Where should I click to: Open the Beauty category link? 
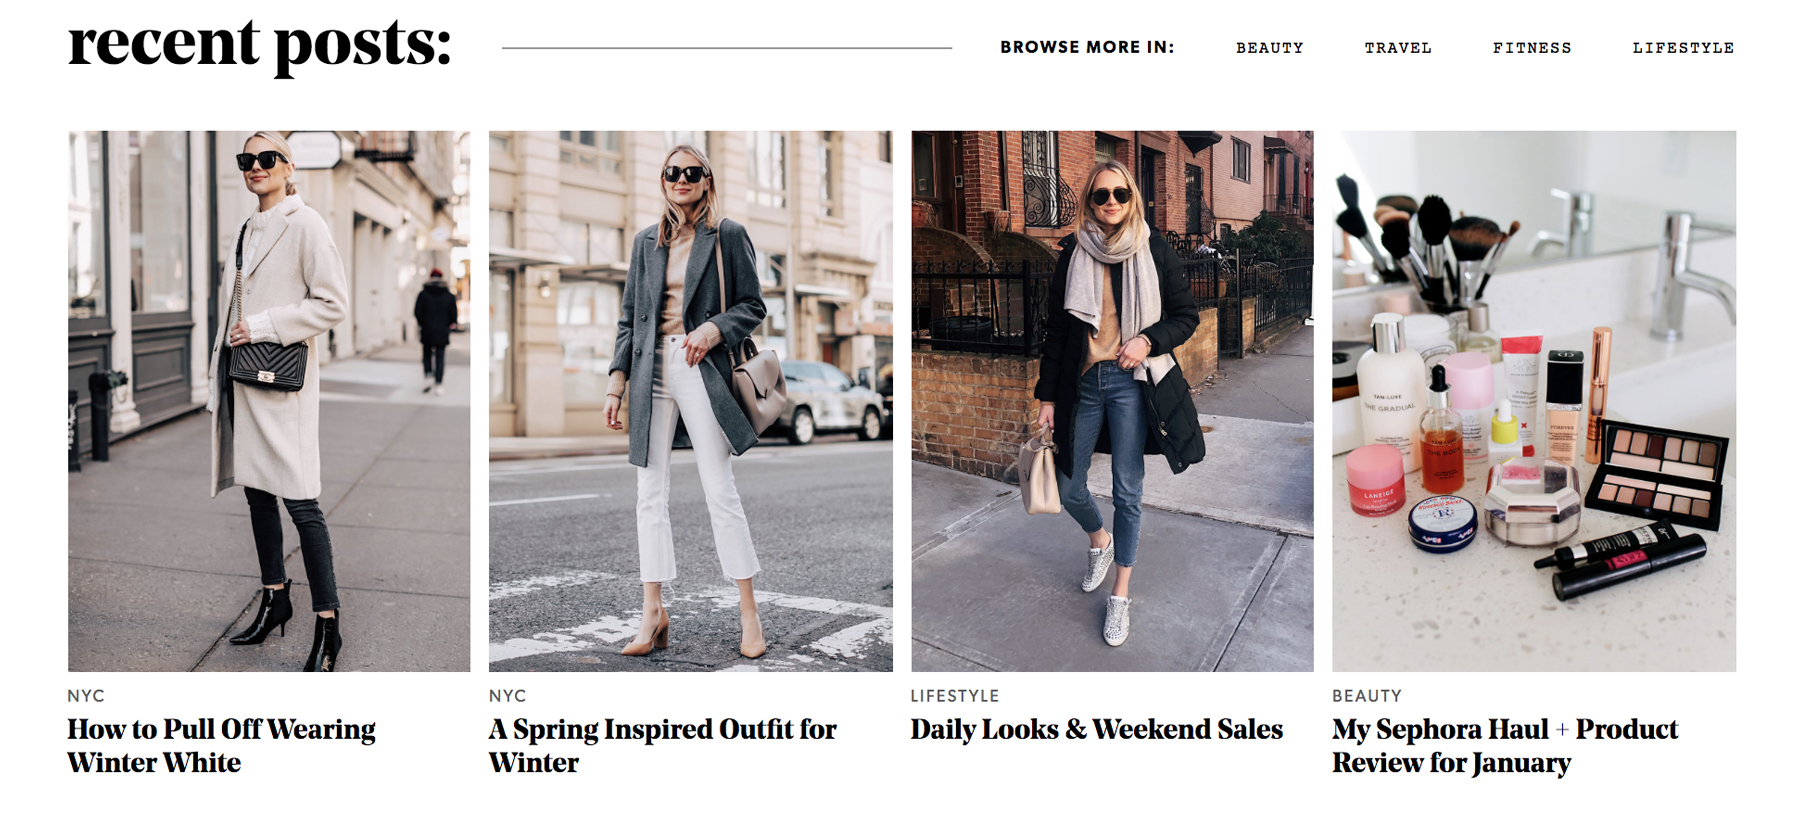point(1269,48)
